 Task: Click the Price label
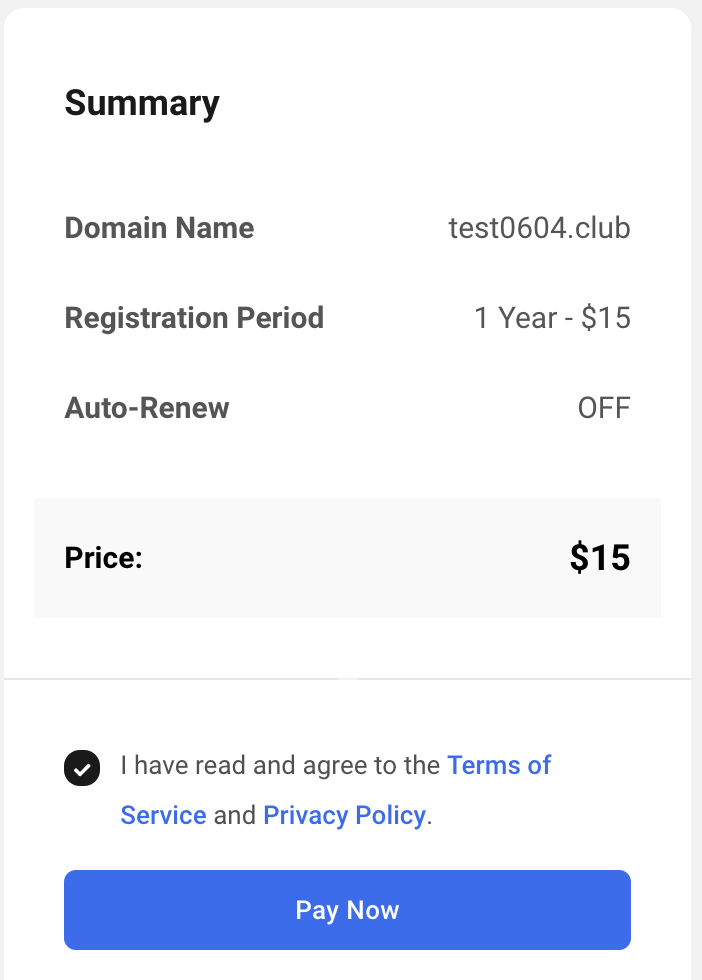pos(103,557)
